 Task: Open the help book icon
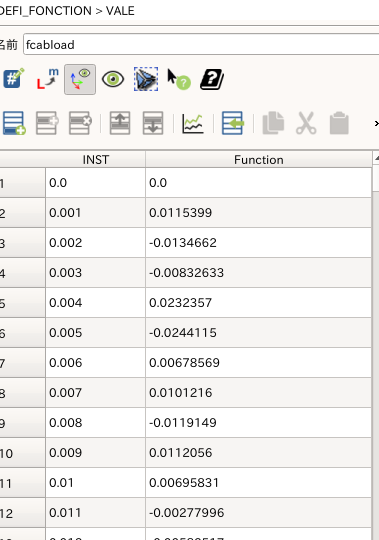coord(212,79)
